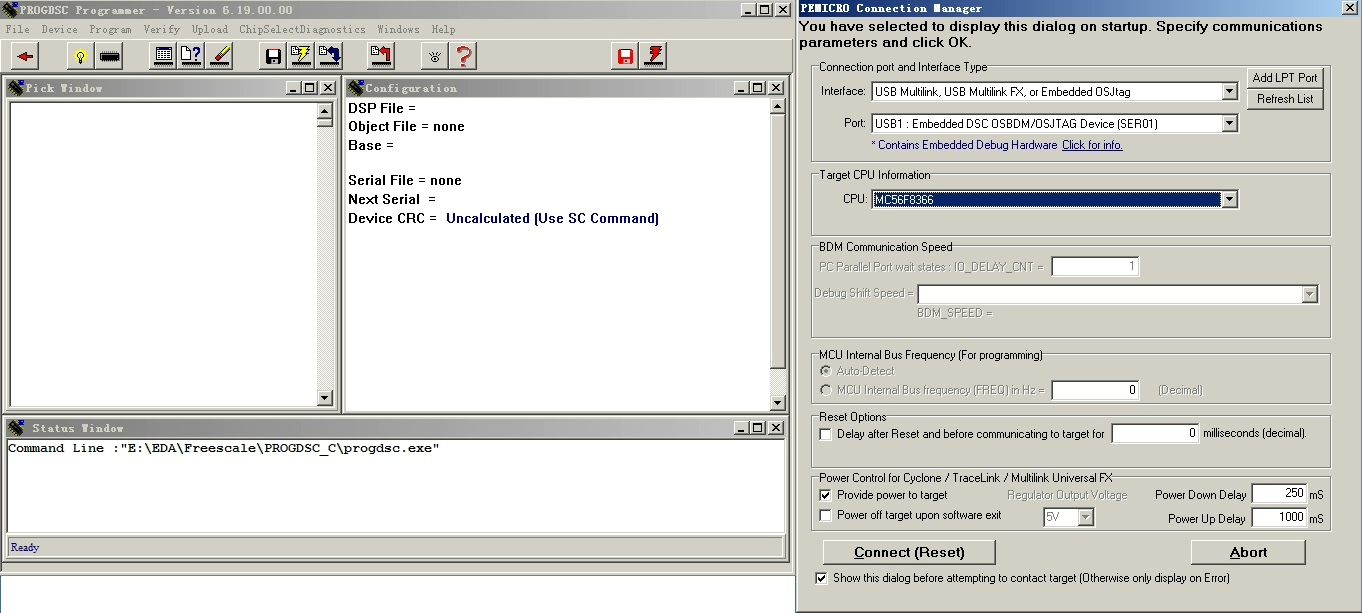Click the red back arrow toolbar icon
1362x613 pixels.
(25, 56)
